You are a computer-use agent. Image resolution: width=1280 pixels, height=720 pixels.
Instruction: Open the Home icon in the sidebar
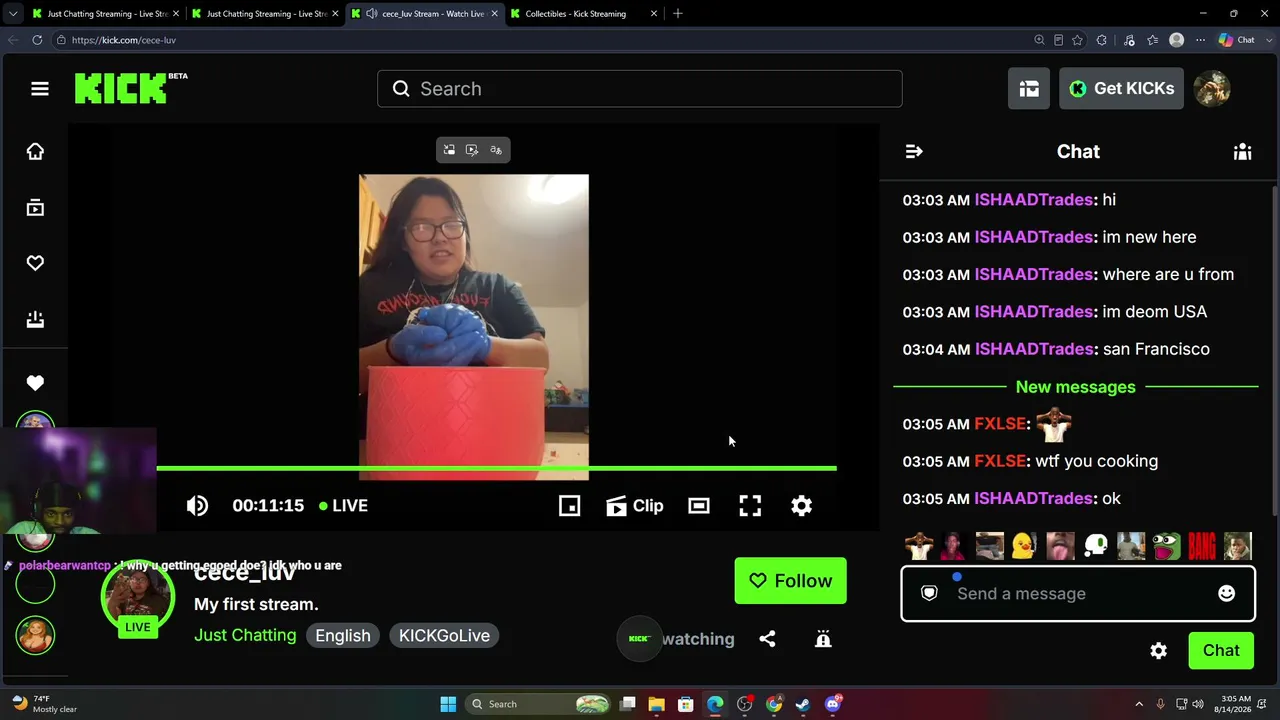pyautogui.click(x=35, y=151)
